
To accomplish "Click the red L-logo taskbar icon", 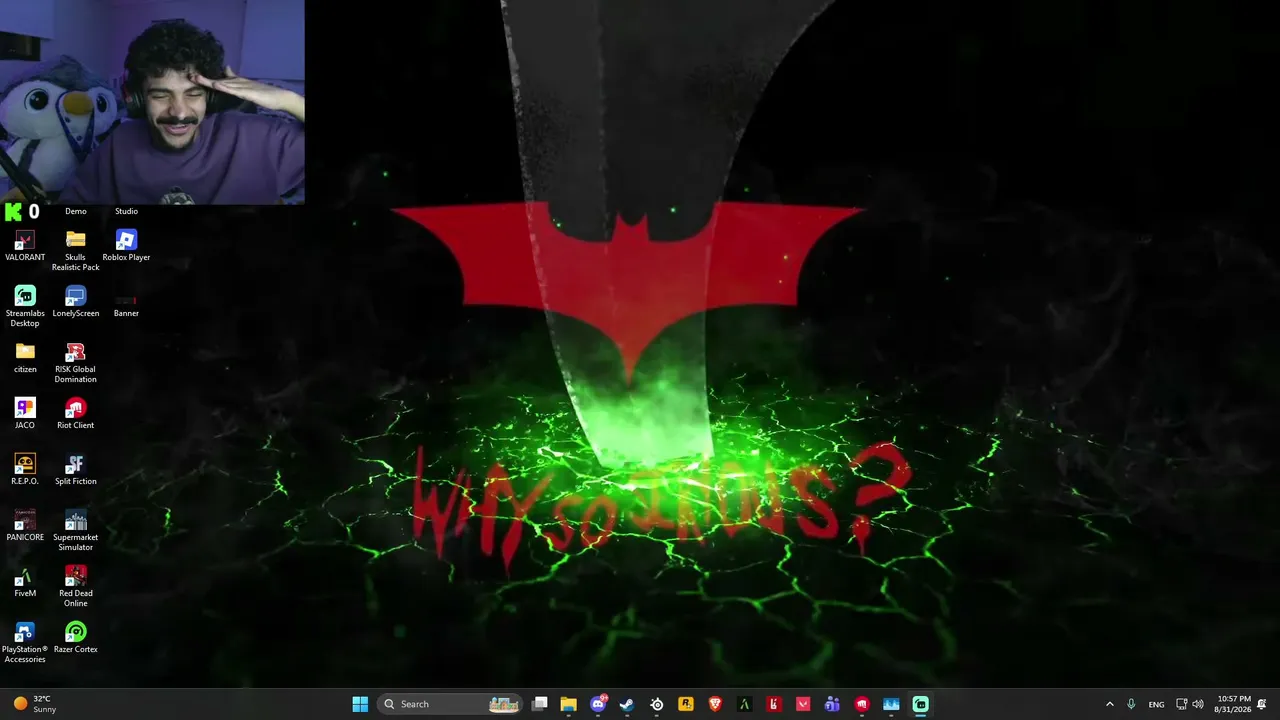I will 773,704.
